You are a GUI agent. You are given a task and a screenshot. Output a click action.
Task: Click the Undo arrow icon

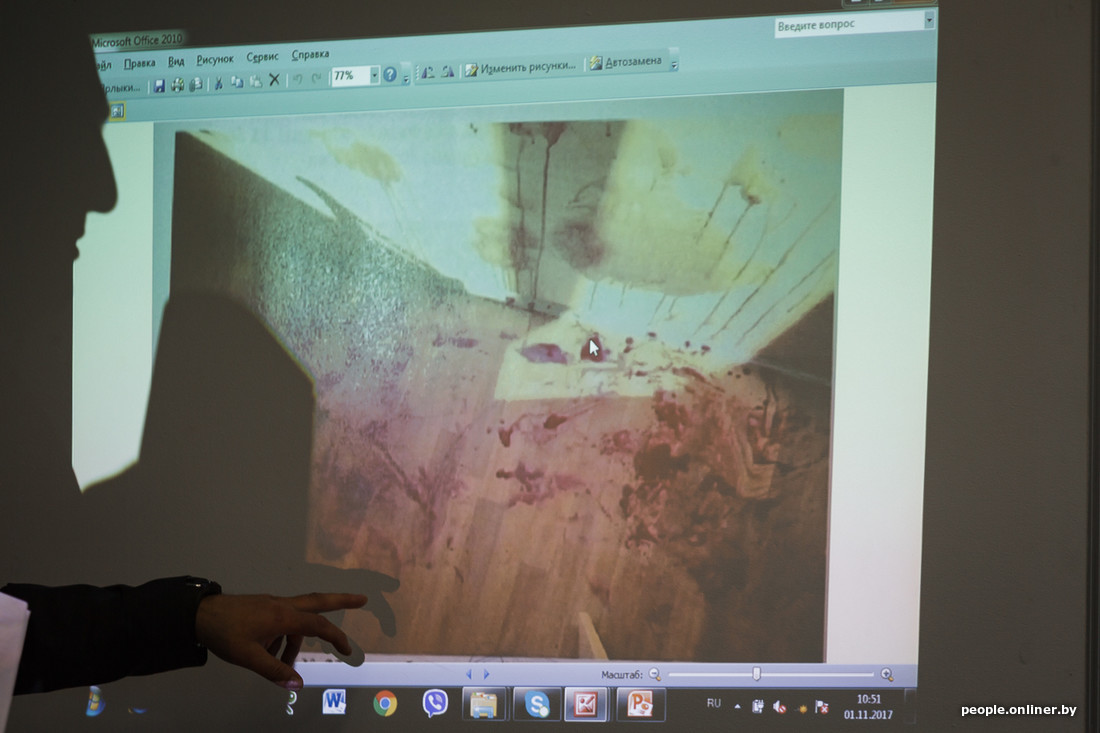coord(297,79)
